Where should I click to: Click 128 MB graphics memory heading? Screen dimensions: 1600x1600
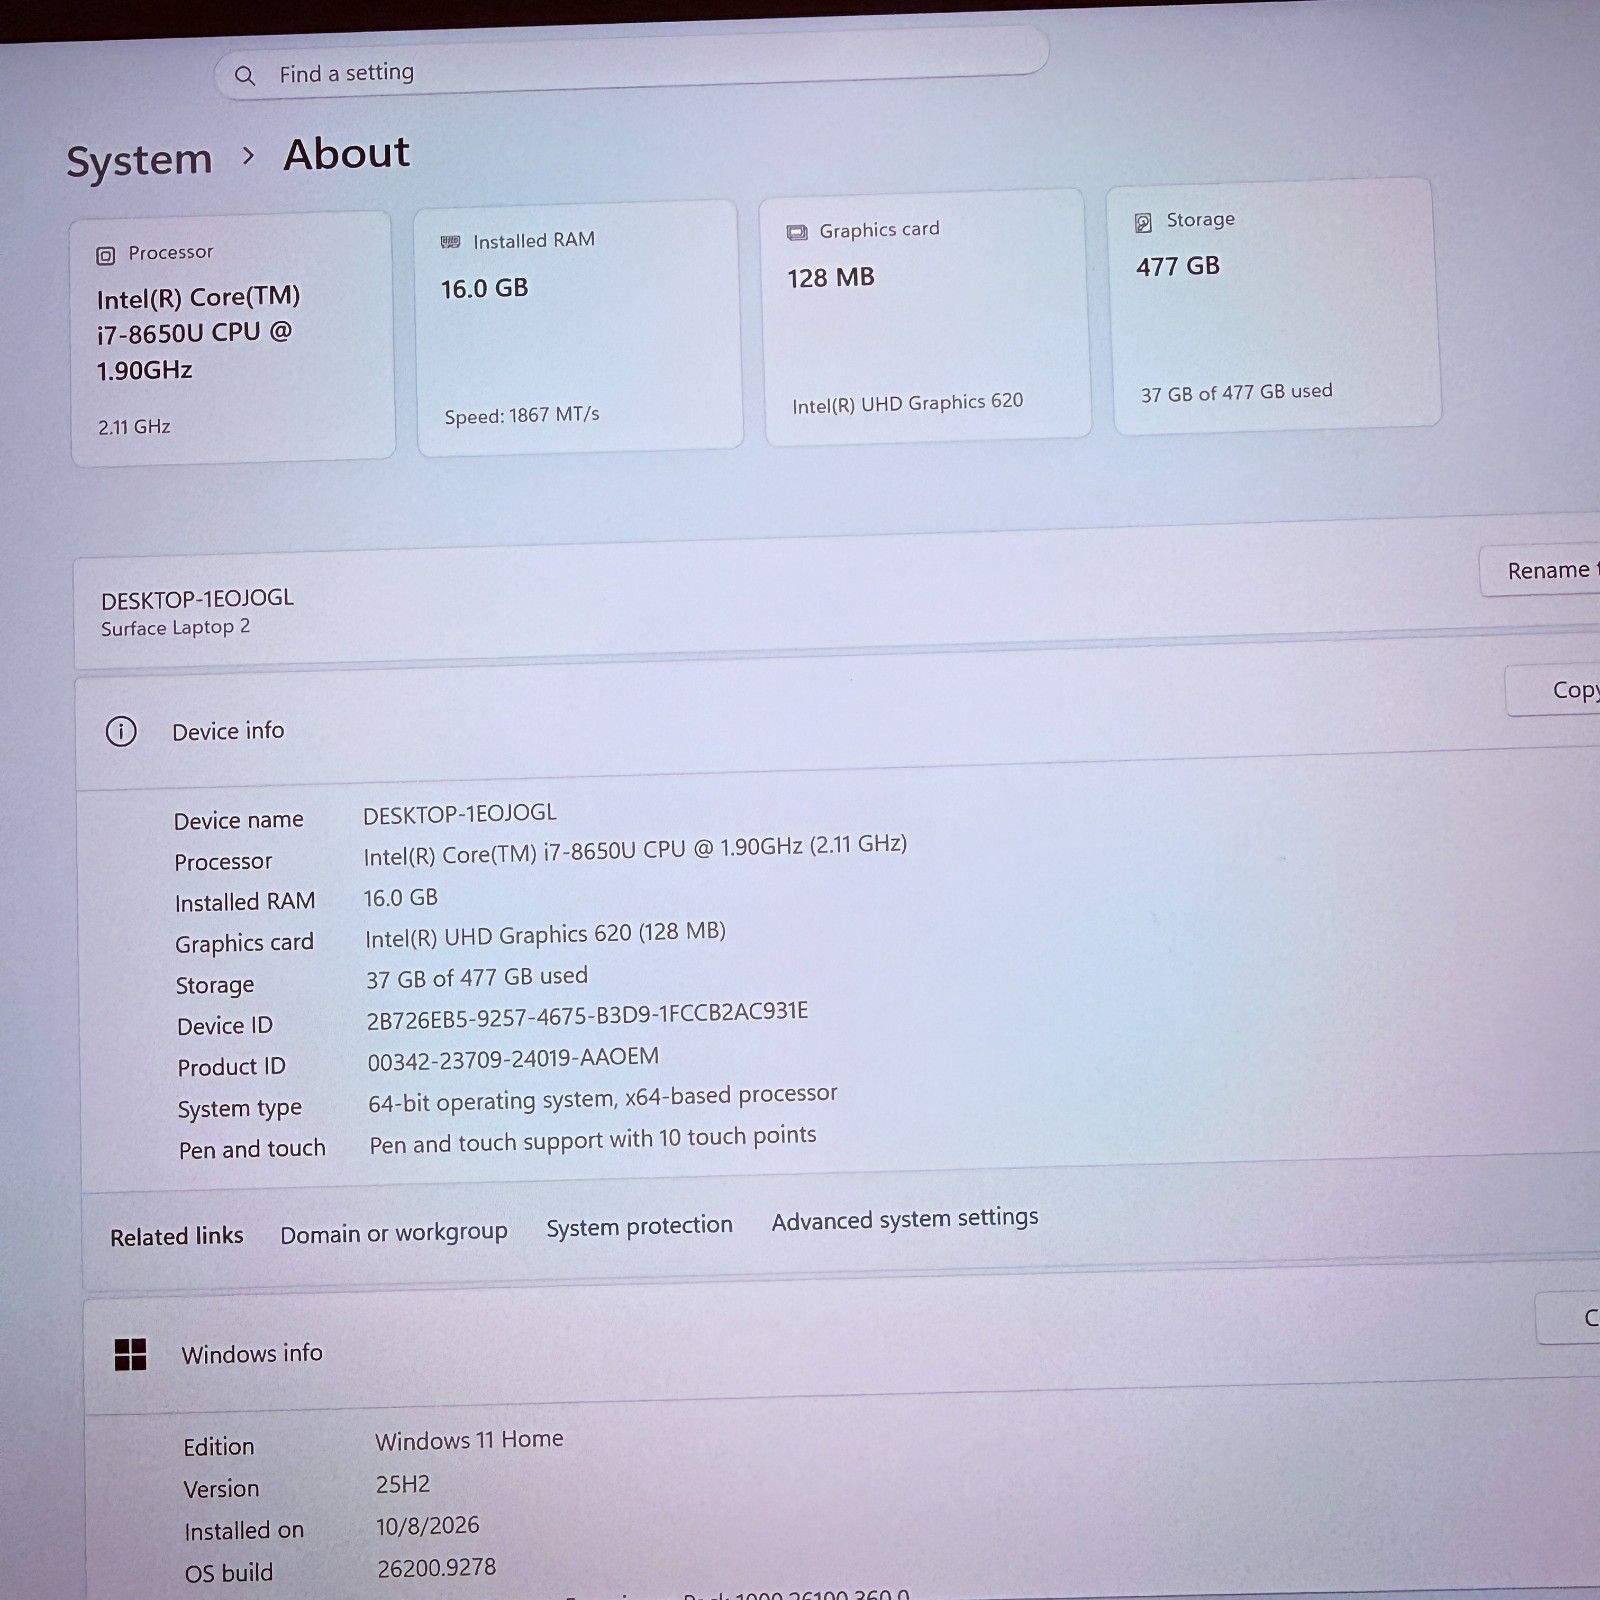point(830,278)
